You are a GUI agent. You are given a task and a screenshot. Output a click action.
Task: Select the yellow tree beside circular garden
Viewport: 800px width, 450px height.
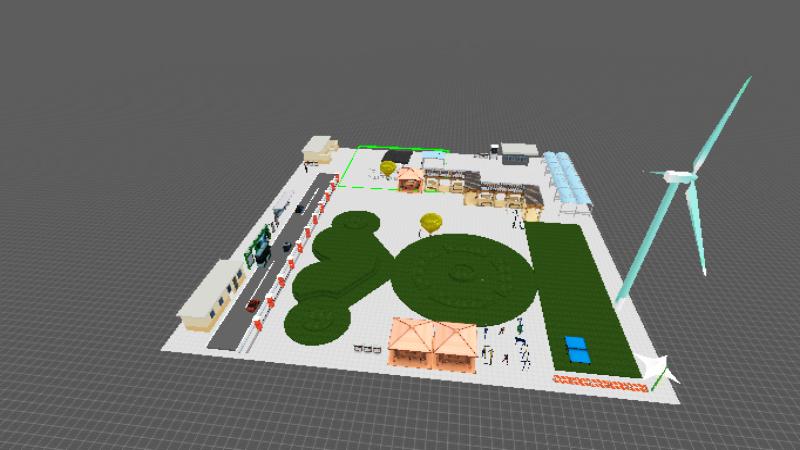[x=431, y=222]
